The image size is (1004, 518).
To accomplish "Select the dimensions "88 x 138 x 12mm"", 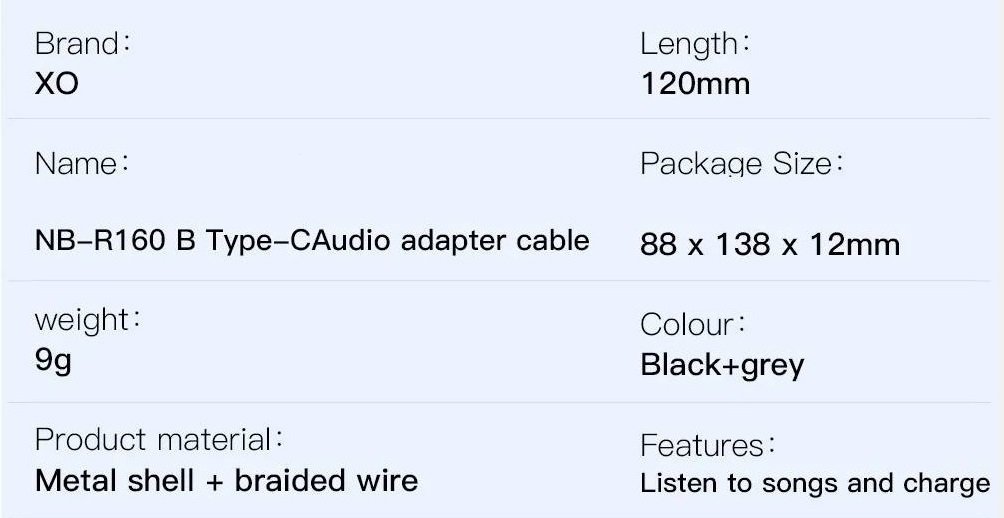I will pos(770,245).
